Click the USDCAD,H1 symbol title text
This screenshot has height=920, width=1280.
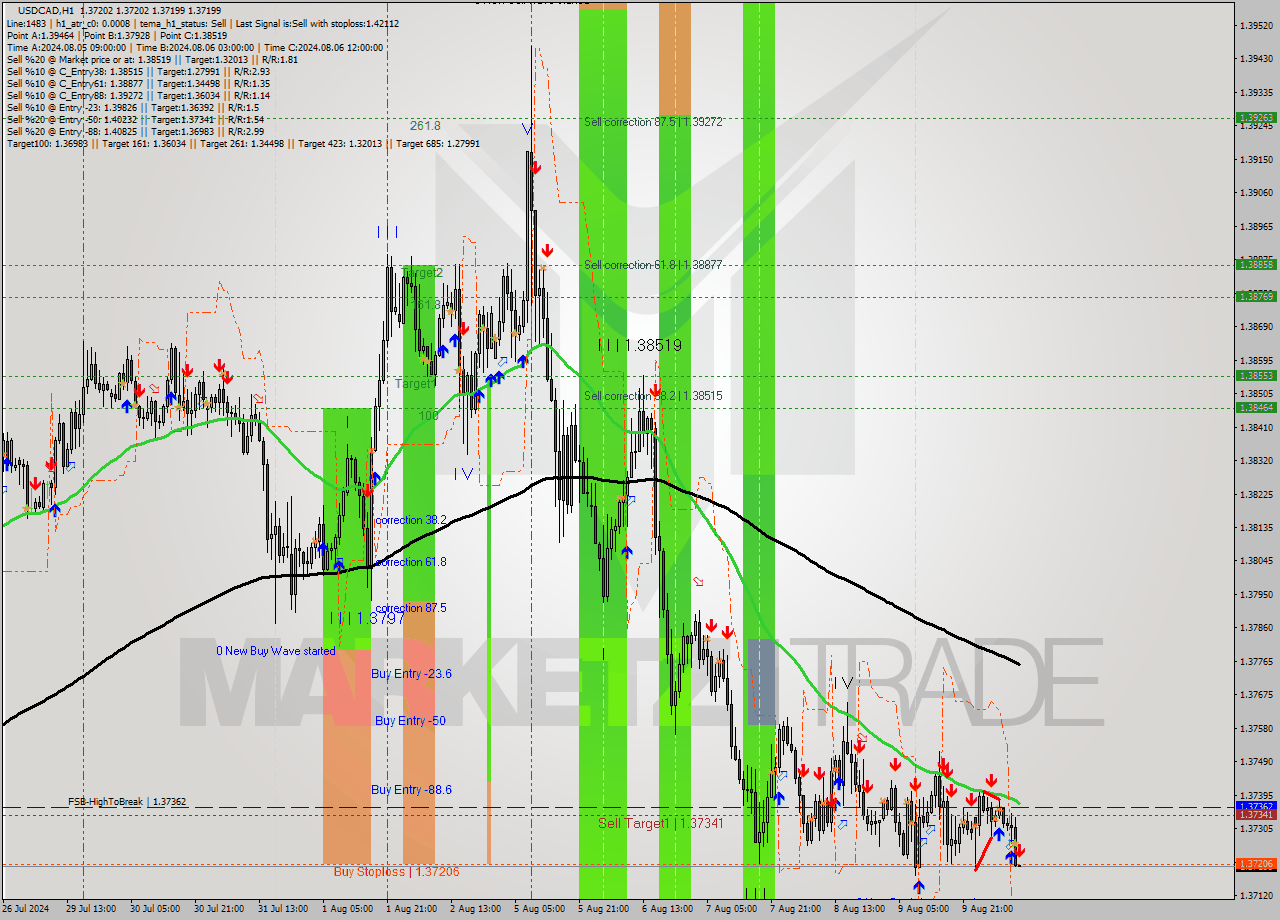click(x=46, y=10)
